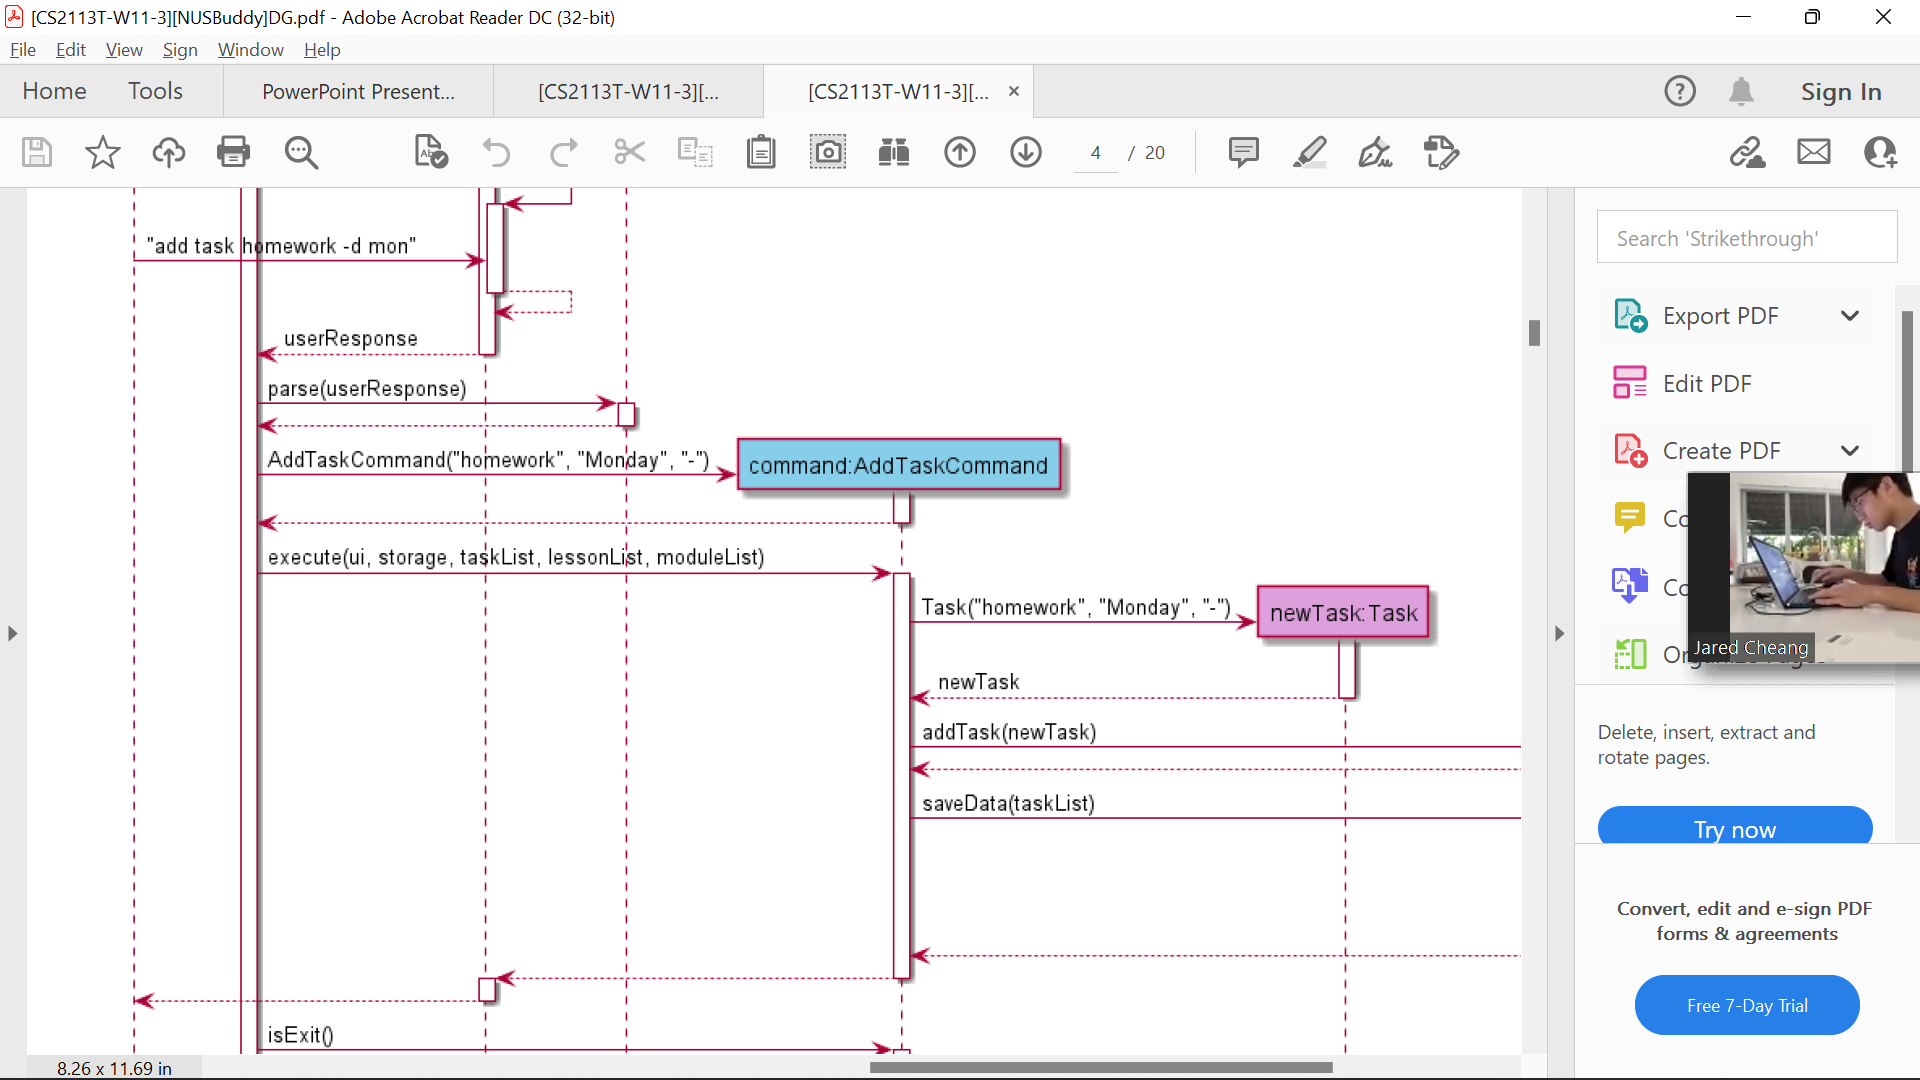
Task: Expand the Create PDF options chevron
Action: pyautogui.click(x=1850, y=451)
